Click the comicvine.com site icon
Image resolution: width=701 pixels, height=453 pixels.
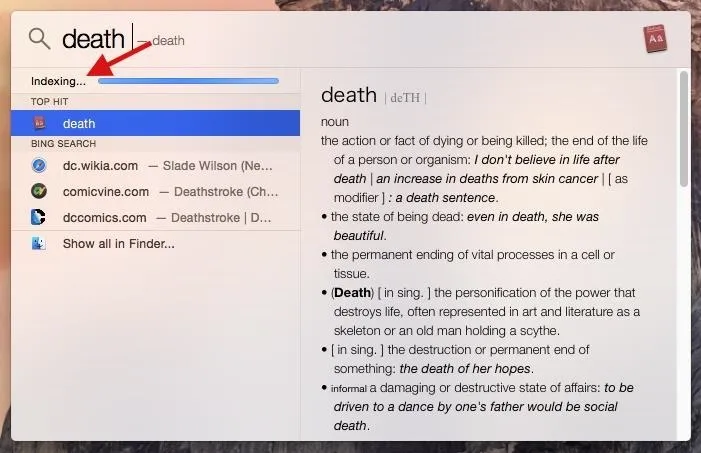pyautogui.click(x=39, y=191)
